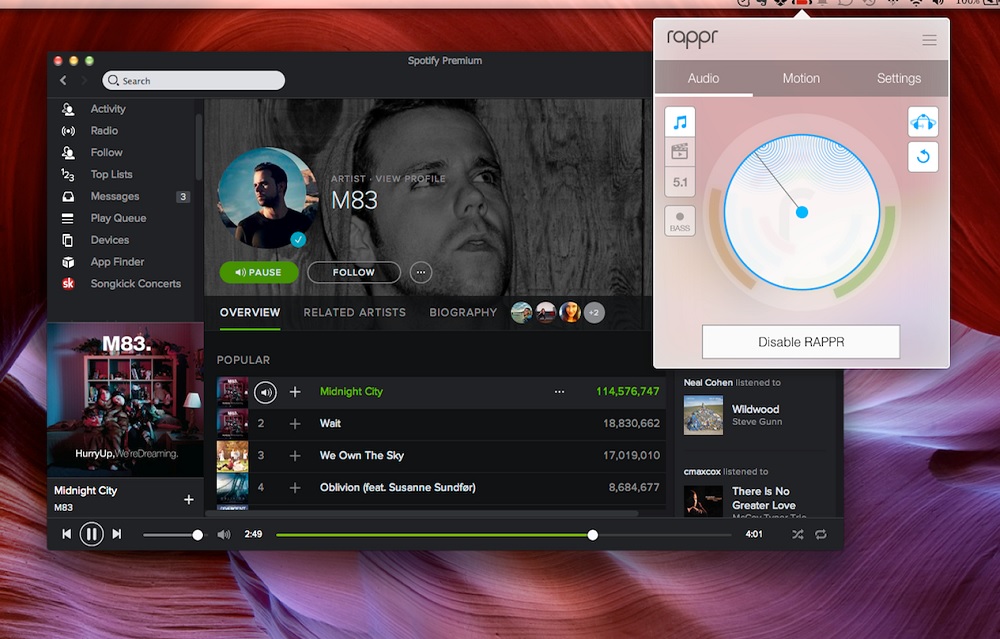Open Follow in the Spotify sidebar
1000x639 pixels.
106,152
